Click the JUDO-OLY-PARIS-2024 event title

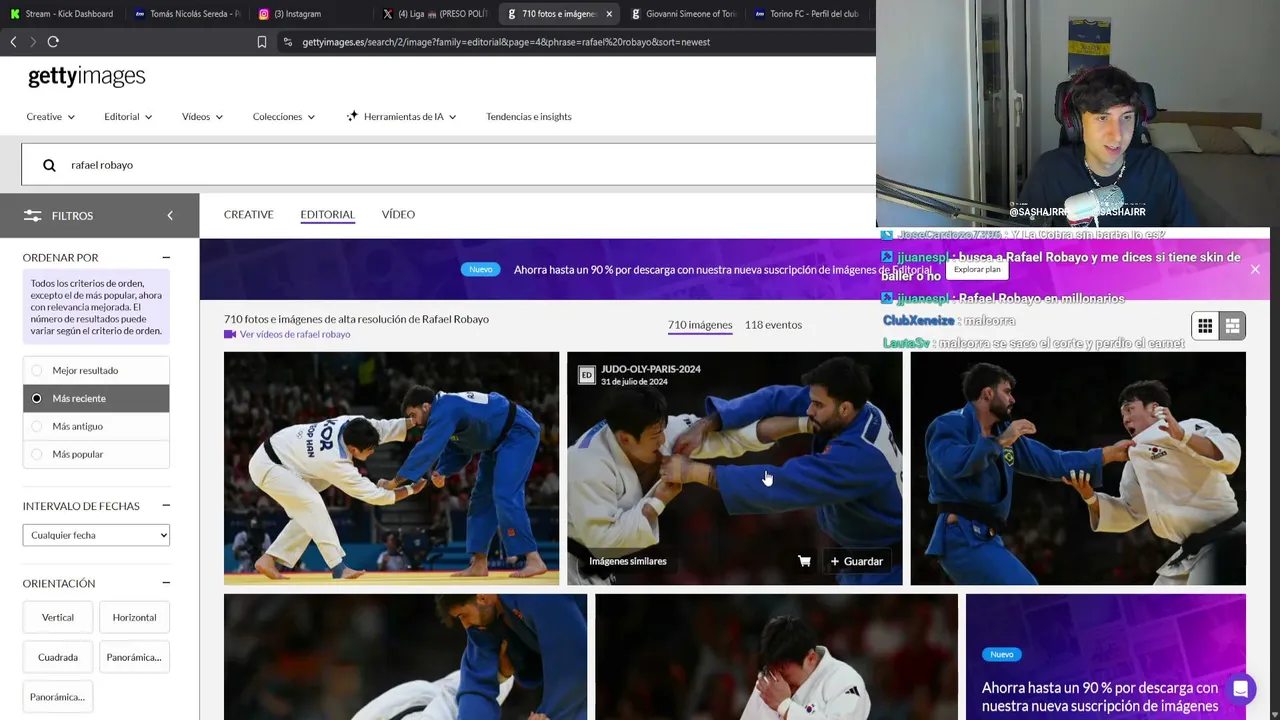pyautogui.click(x=651, y=369)
